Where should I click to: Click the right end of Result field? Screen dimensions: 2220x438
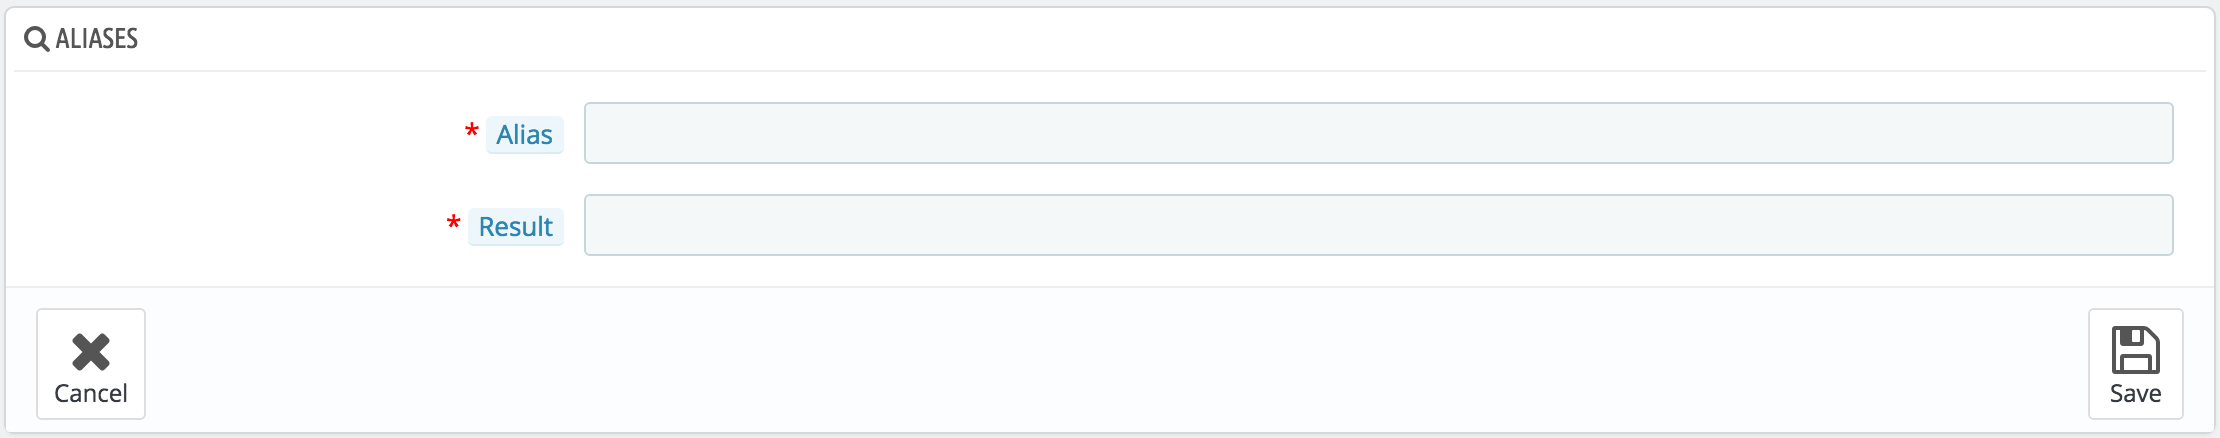(x=2155, y=225)
